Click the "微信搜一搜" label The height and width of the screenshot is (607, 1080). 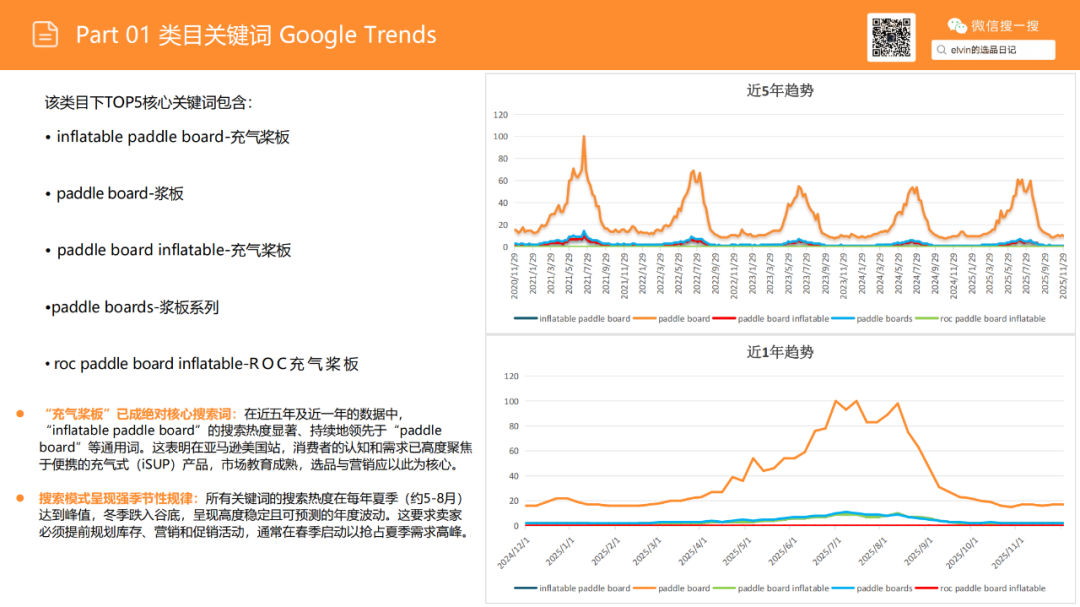pyautogui.click(x=1005, y=25)
